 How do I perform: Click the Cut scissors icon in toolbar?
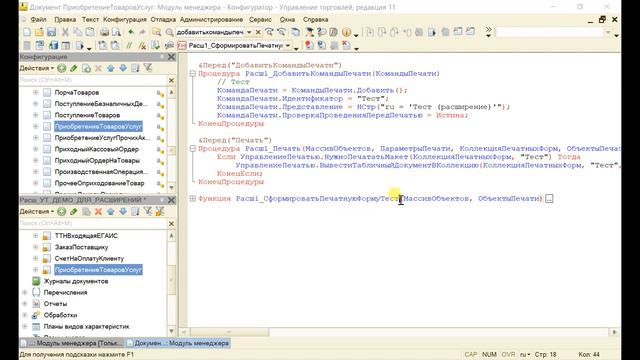click(65, 32)
